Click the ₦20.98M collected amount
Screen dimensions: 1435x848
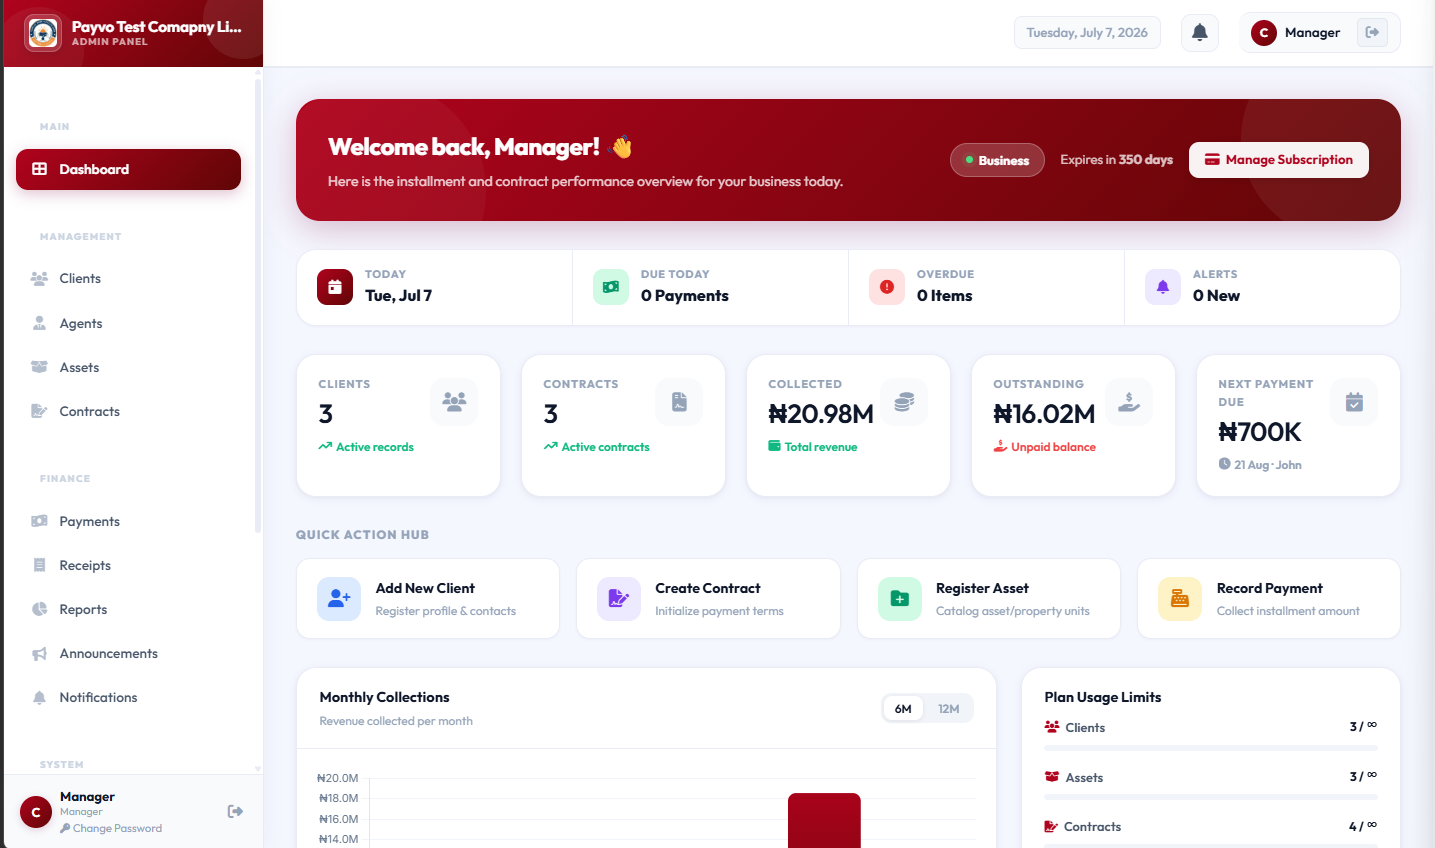(x=821, y=414)
